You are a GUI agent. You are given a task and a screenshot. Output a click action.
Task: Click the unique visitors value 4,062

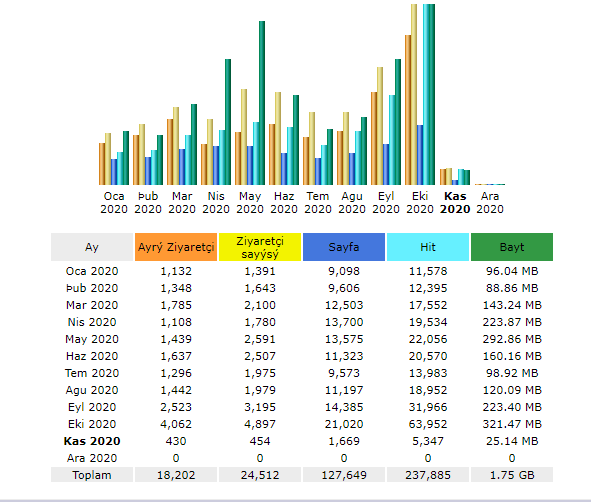pyautogui.click(x=176, y=424)
